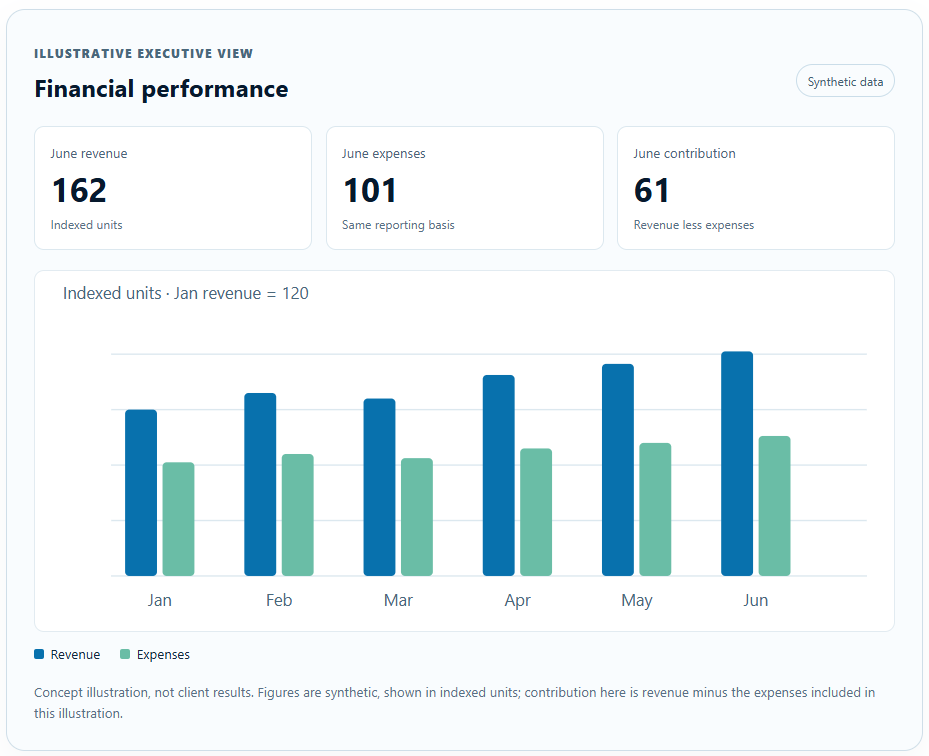Open the June revenue card

[x=173, y=188]
